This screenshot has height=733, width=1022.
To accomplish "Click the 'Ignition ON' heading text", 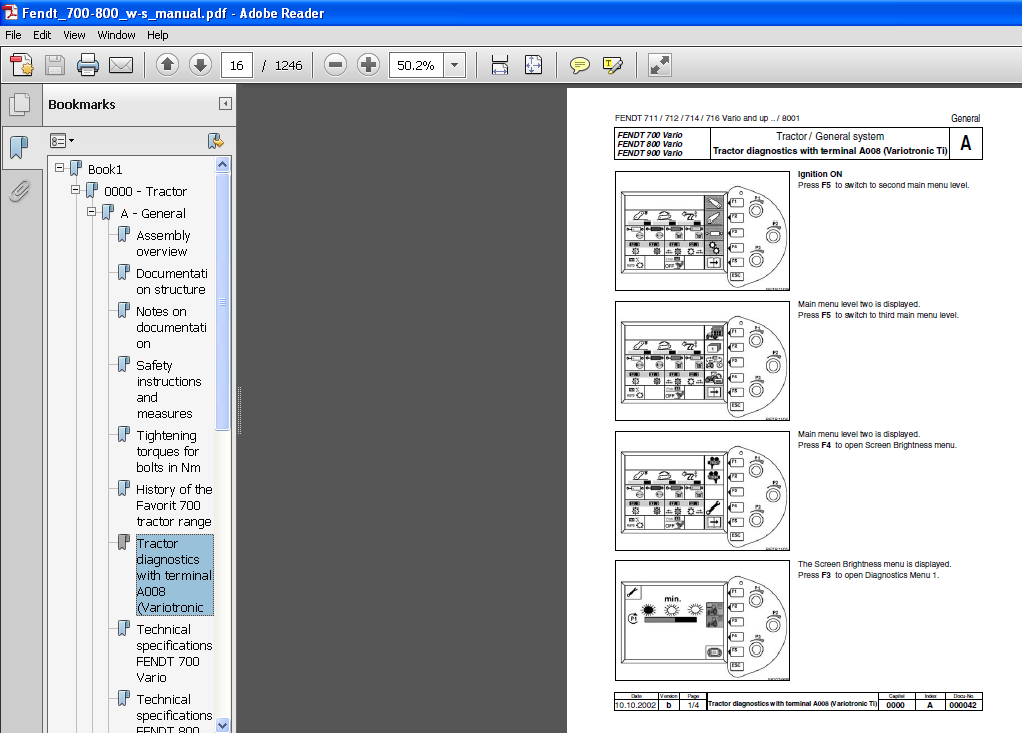I will tap(820, 174).
